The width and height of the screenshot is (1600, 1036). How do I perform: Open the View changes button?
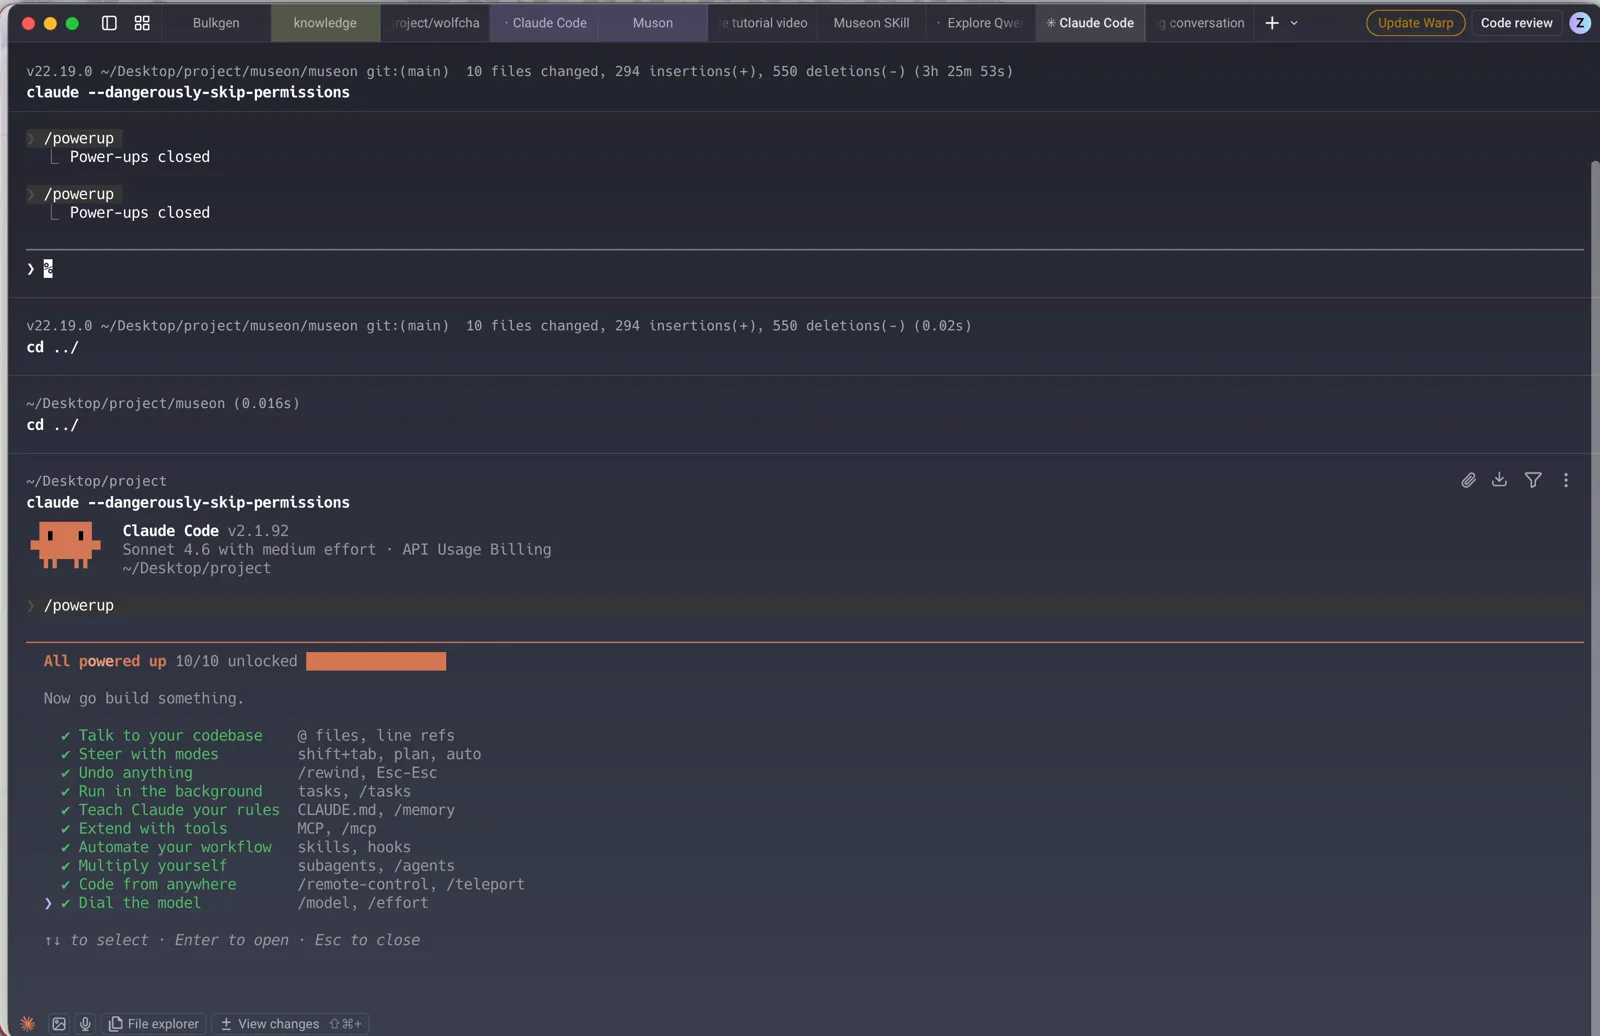tap(290, 1024)
